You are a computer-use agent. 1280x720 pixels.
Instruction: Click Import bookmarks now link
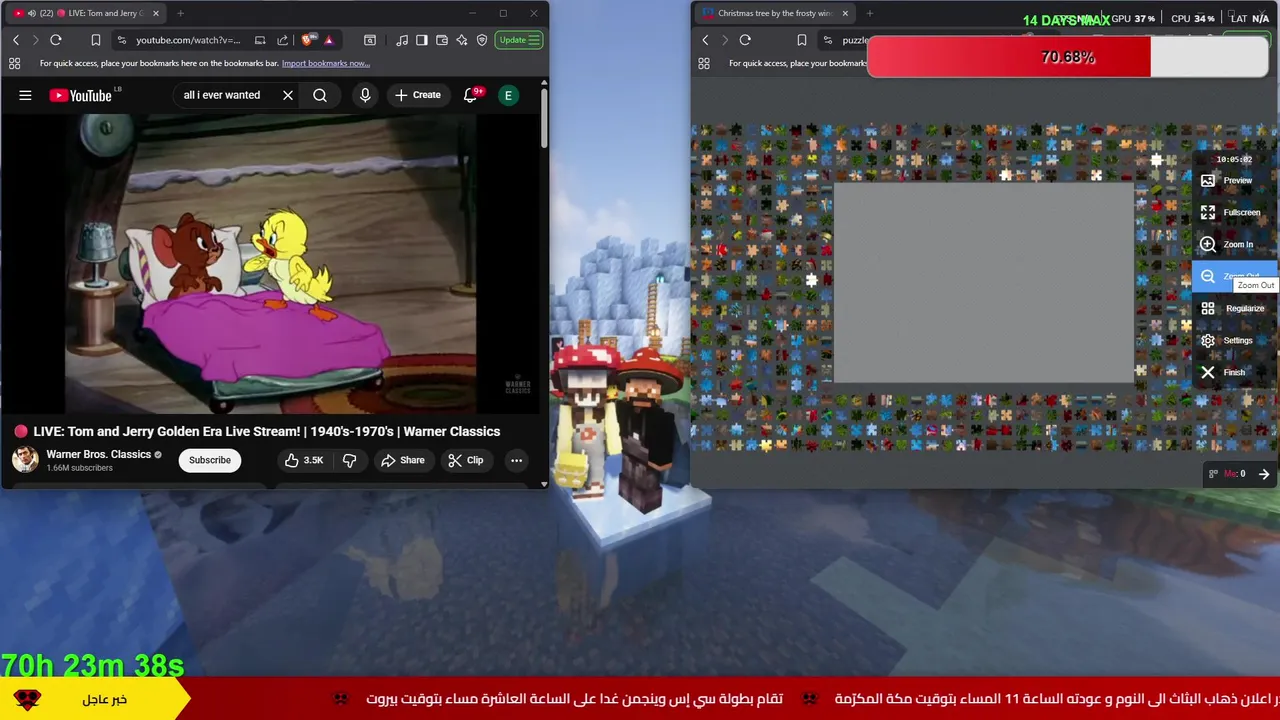tap(325, 63)
